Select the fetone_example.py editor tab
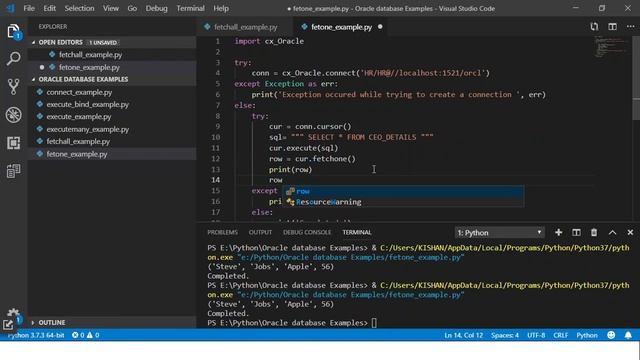The width and height of the screenshot is (640, 360). (340, 27)
